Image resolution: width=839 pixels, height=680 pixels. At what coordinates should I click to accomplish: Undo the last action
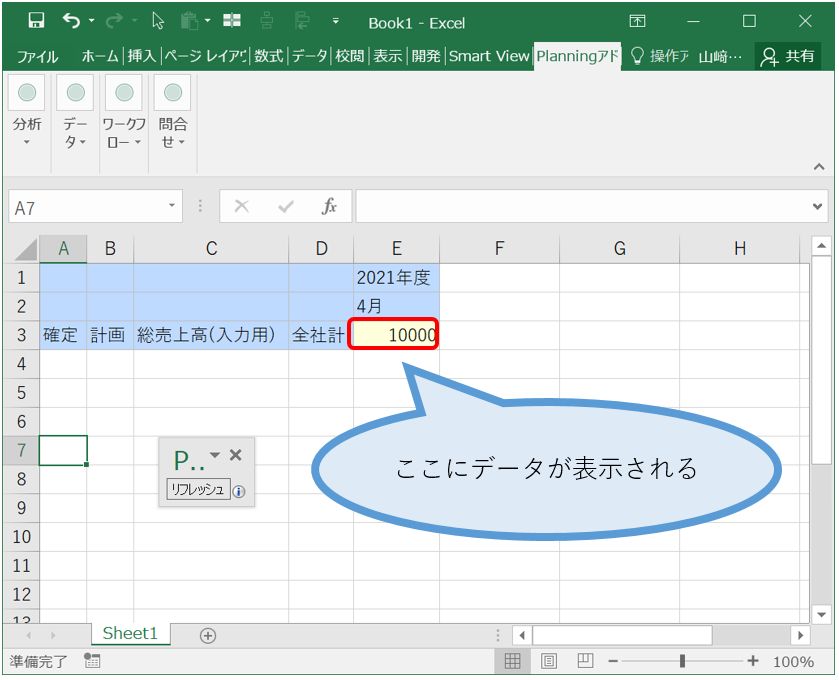71,21
